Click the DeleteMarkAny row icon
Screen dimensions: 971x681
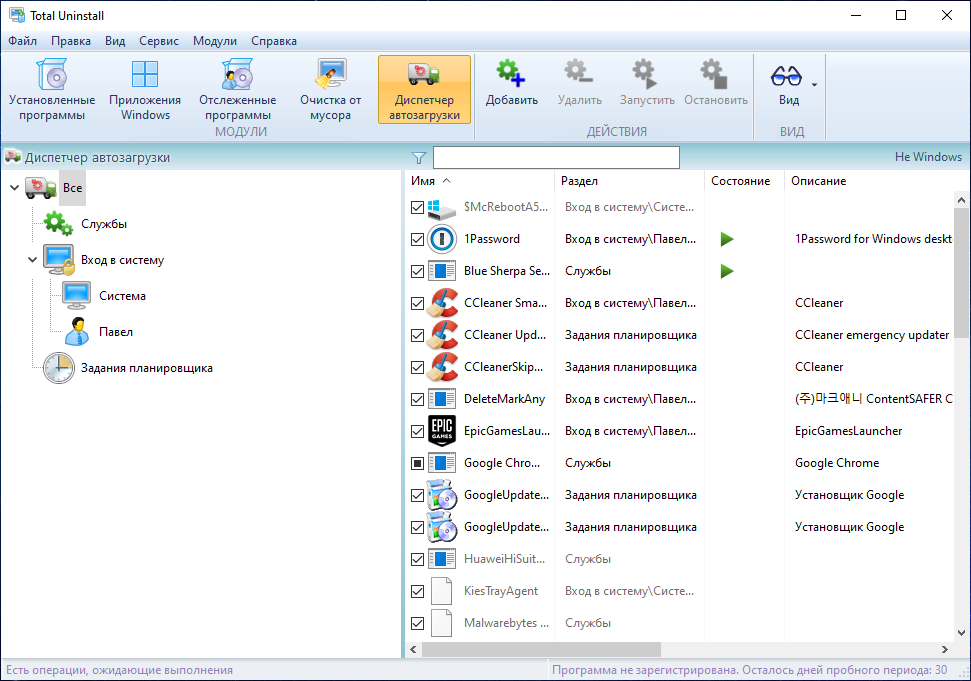[442, 399]
